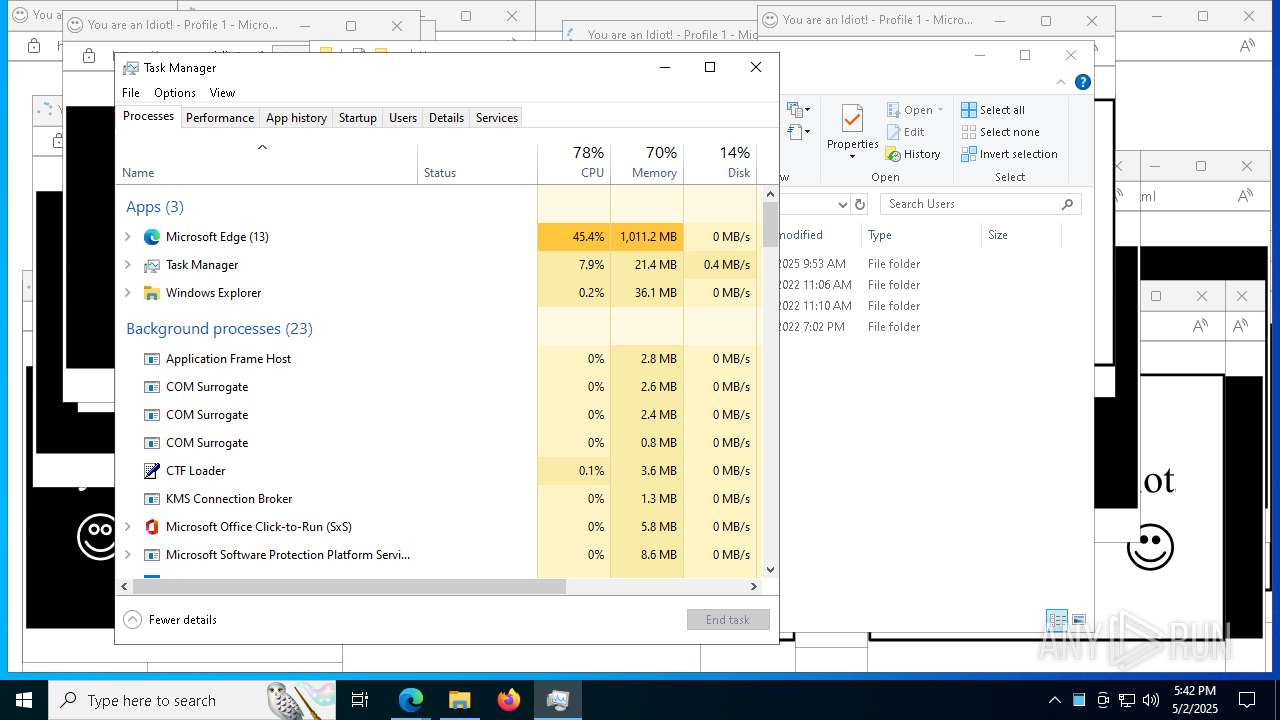The height and width of the screenshot is (720, 1280).
Task: Expand the Task Manager process row
Action: click(x=127, y=265)
